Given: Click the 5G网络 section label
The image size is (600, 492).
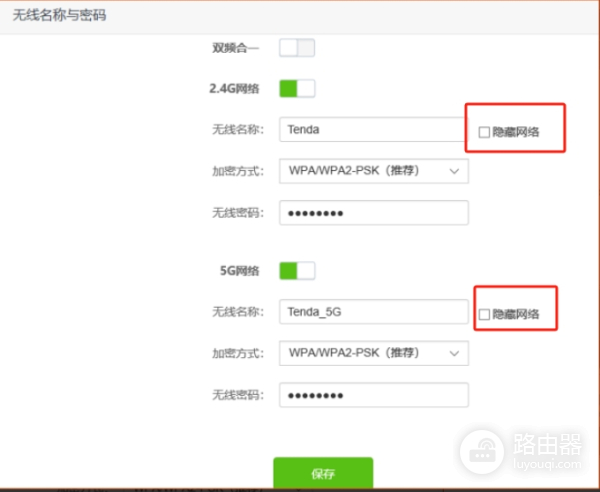Looking at the screenshot, I should 241,270.
